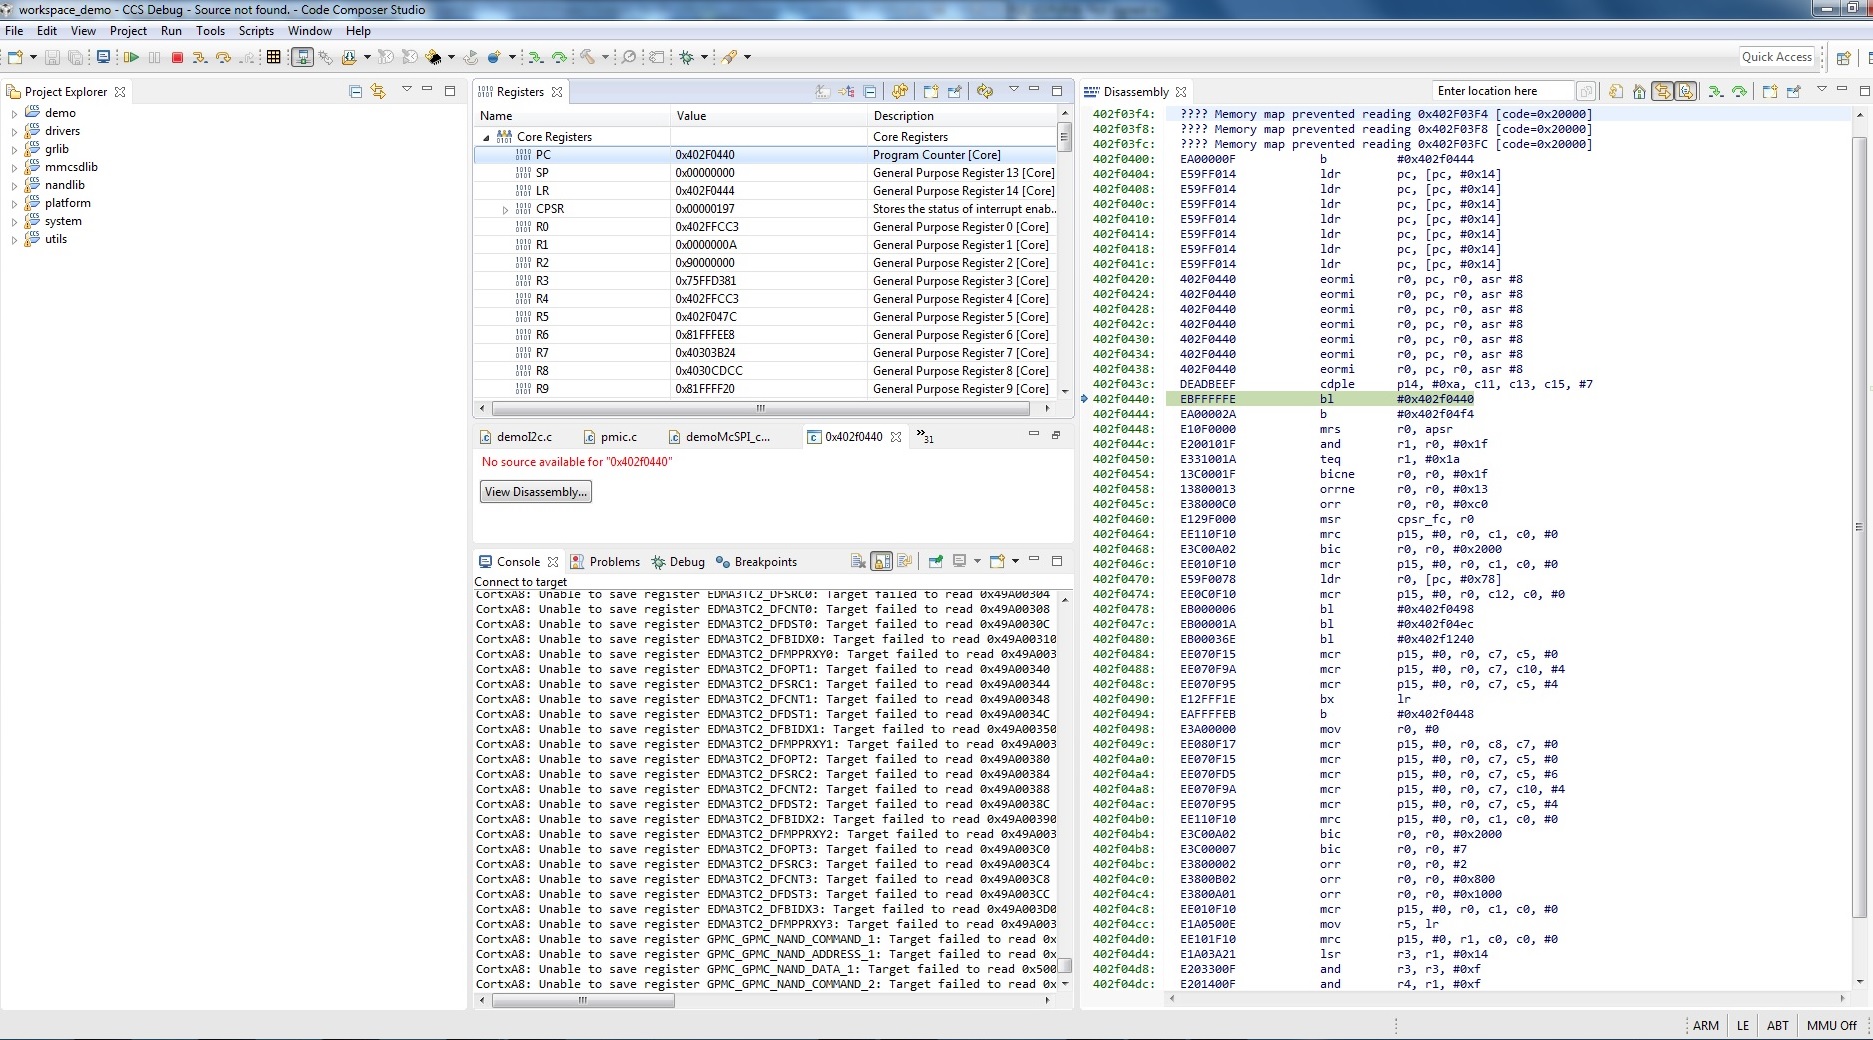
Task: Click the Build hammer icon
Action: pyautogui.click(x=588, y=57)
